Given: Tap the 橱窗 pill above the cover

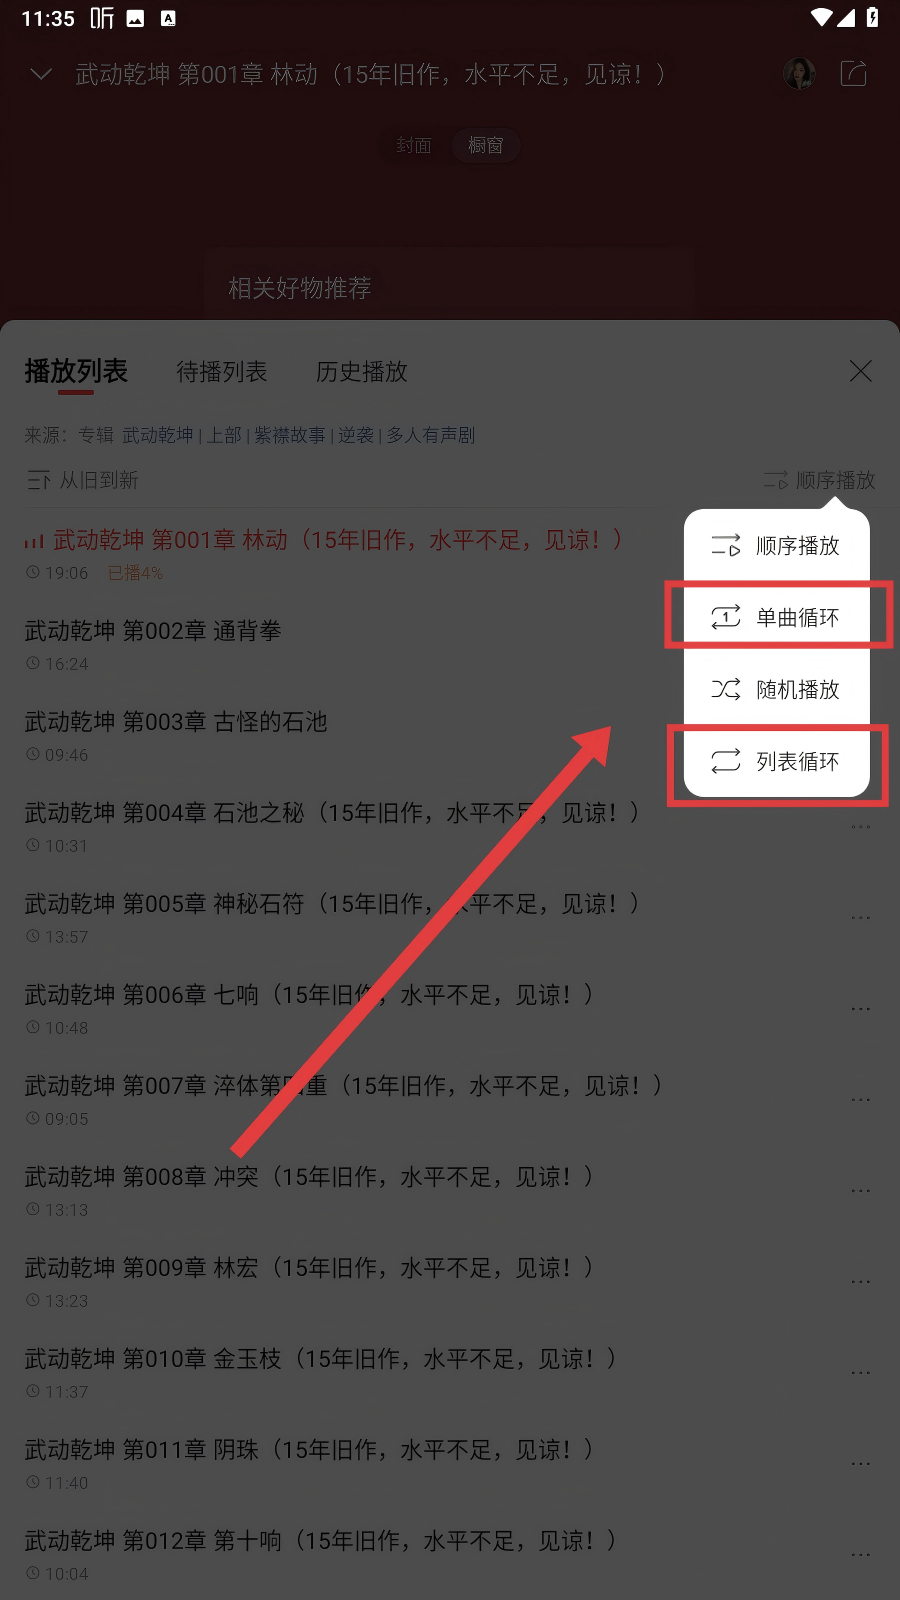Looking at the screenshot, I should [x=486, y=146].
